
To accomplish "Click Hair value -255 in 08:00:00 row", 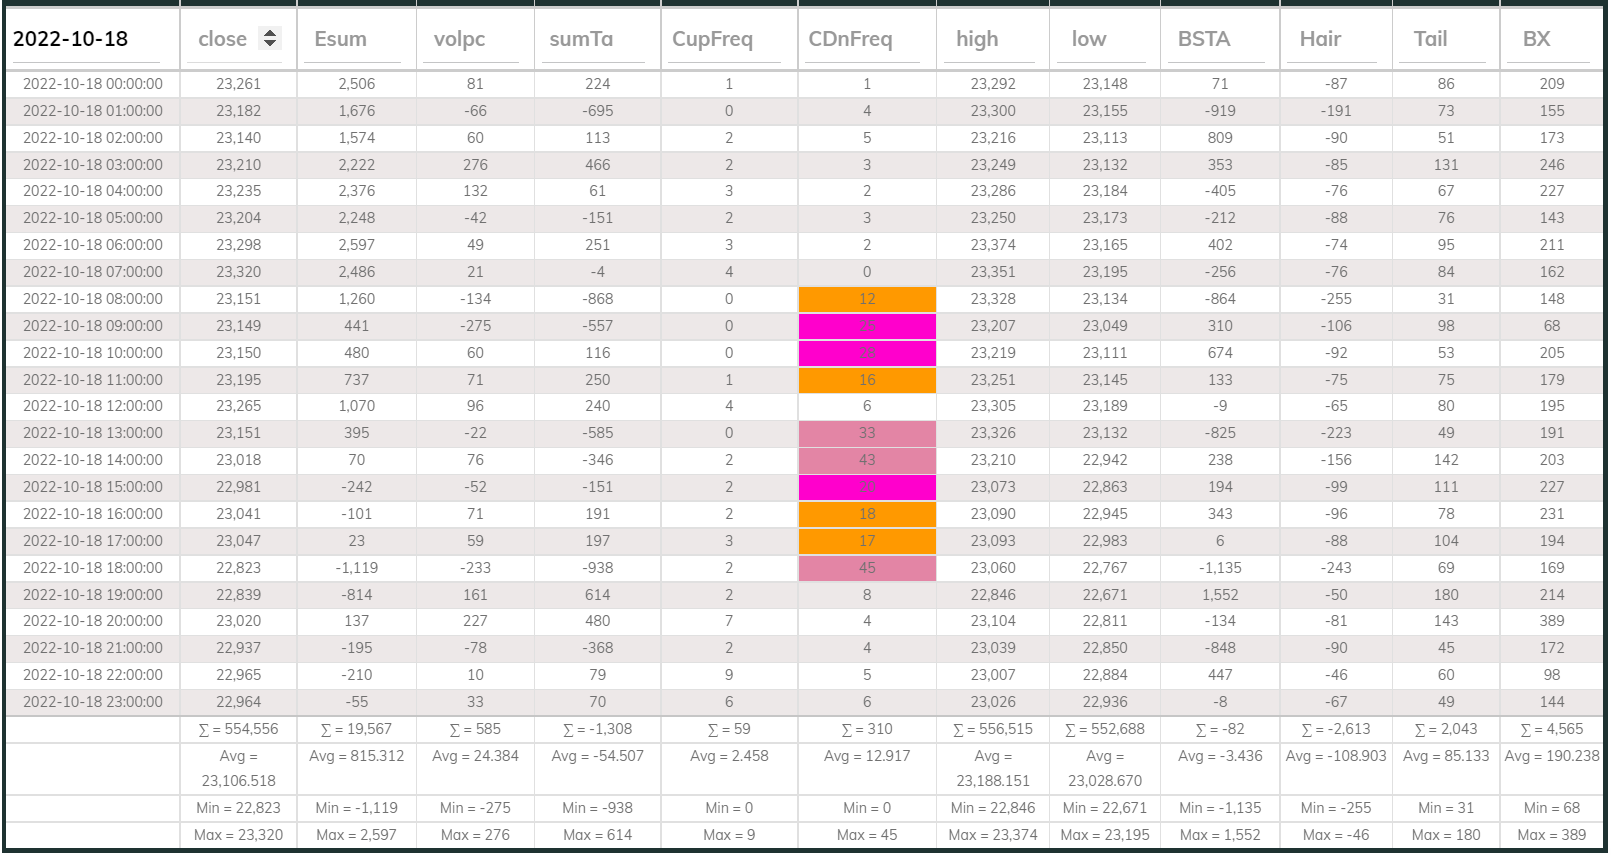I will (1336, 299).
